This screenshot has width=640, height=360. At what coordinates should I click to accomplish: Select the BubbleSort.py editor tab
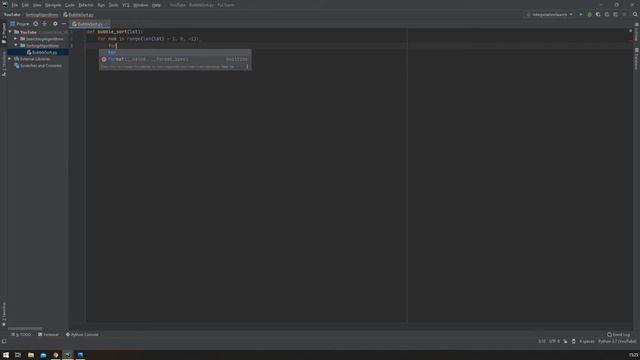[90, 24]
